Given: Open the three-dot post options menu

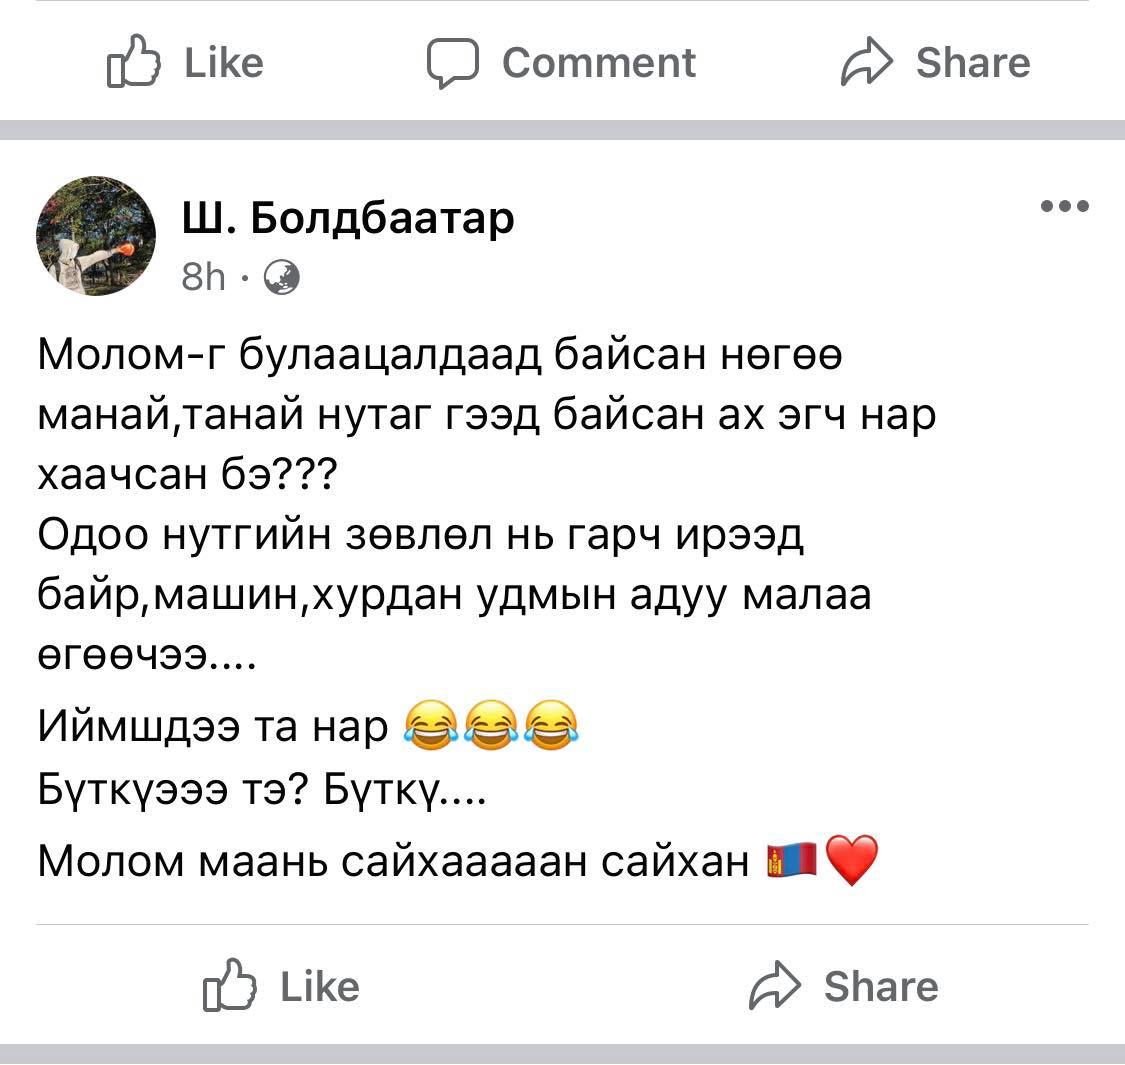Looking at the screenshot, I should pyautogui.click(x=1064, y=207).
